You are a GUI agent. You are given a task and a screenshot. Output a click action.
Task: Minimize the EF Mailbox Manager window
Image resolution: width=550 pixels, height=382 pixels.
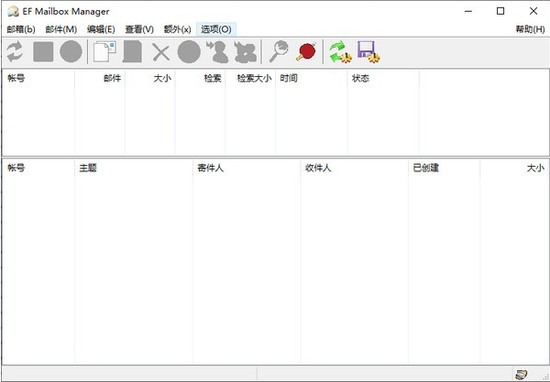468,11
